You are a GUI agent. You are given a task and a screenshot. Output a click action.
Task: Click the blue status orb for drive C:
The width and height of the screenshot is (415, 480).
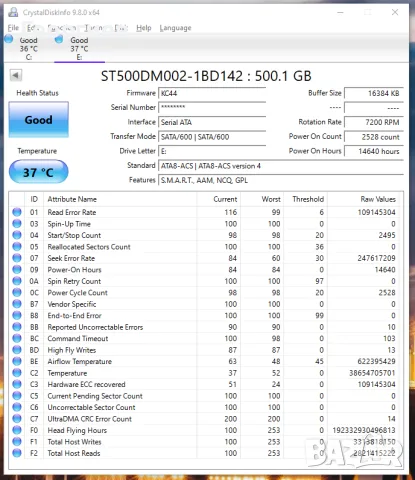[9, 39]
